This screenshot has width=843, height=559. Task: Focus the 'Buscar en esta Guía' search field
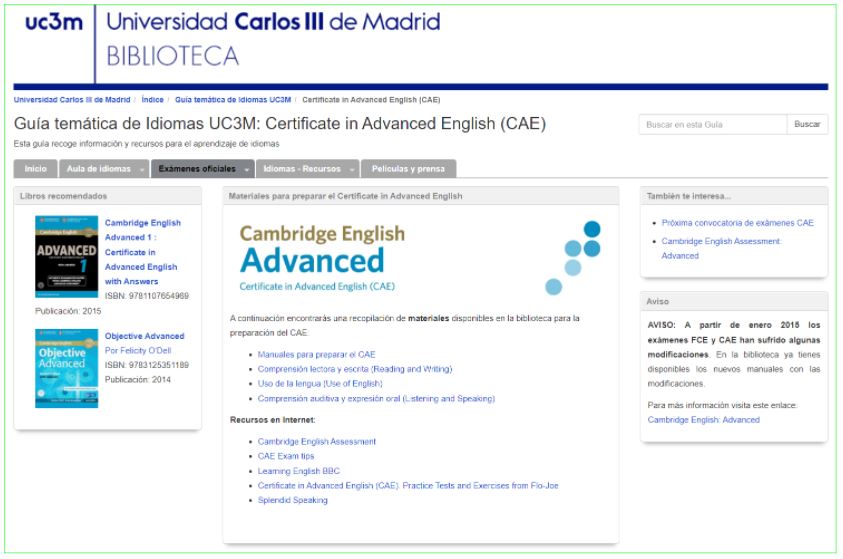point(713,124)
